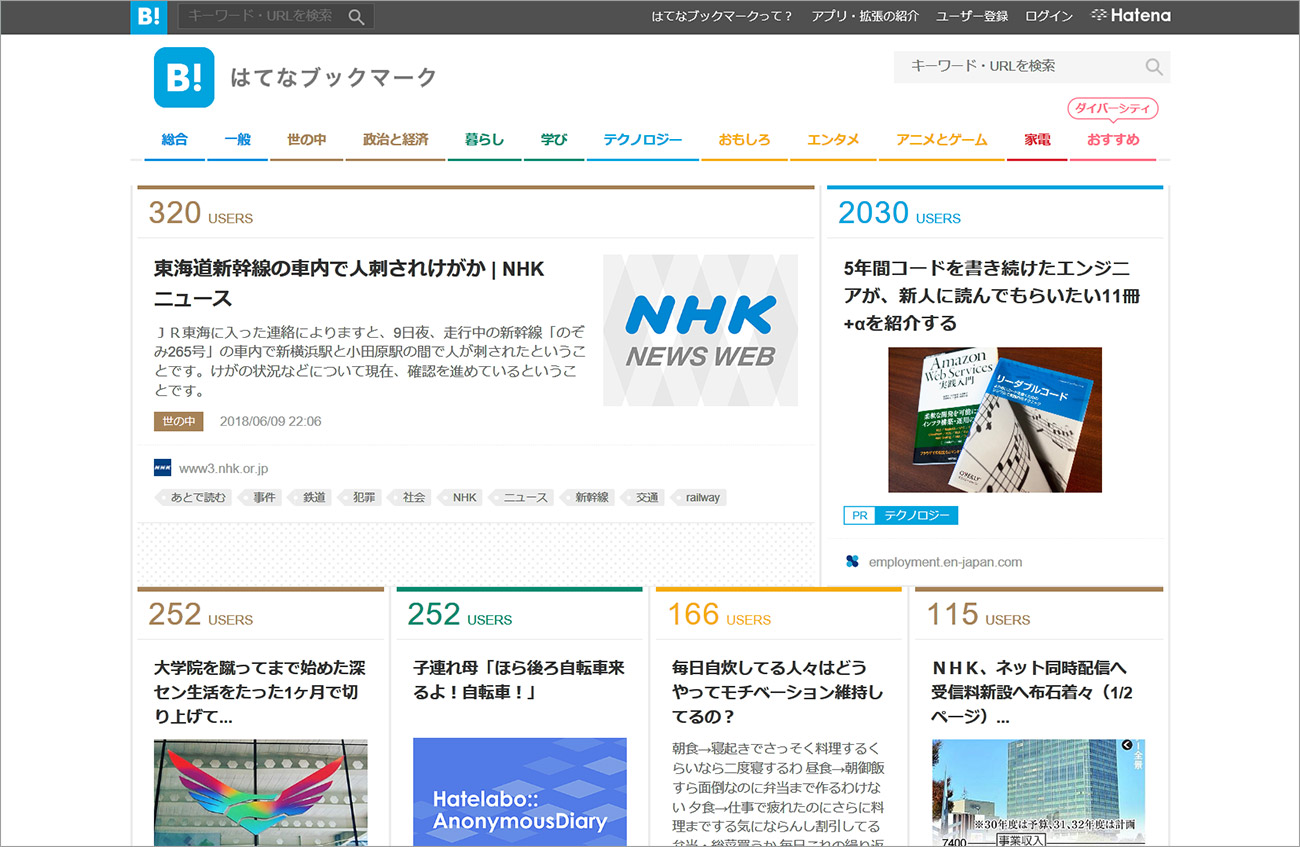Open the green 252 USERS count on the 子連れ母 card
This screenshot has width=1300, height=847.
click(x=459, y=615)
